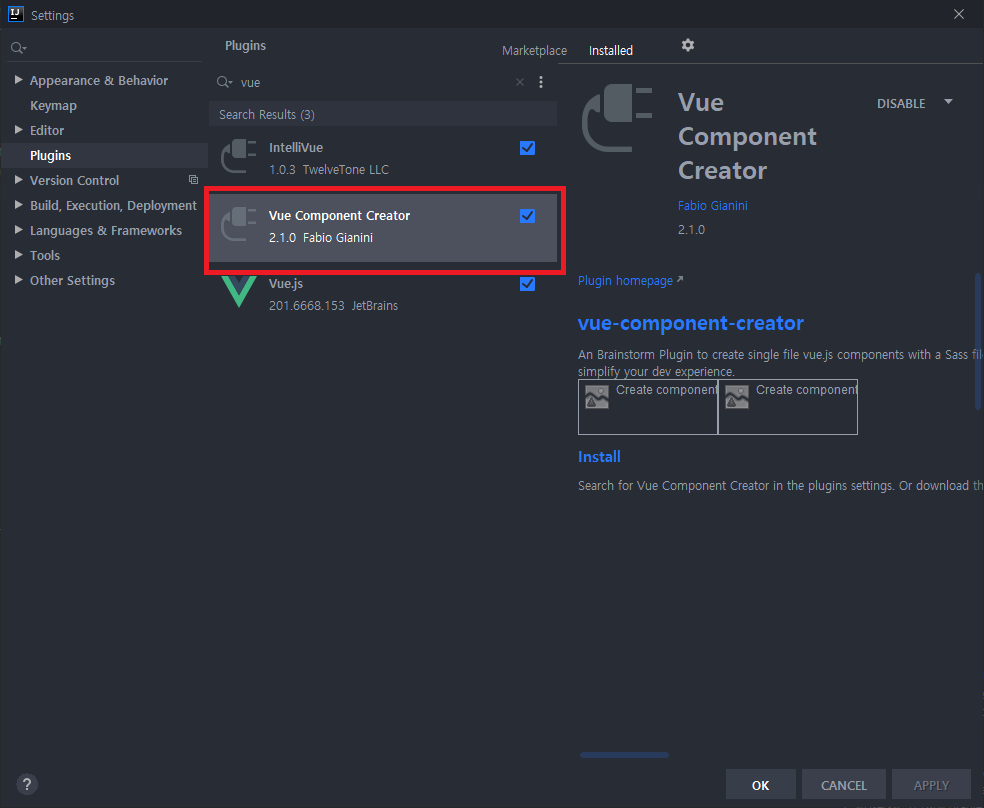
Task: Click the plugin search field containing vue
Action: coord(375,82)
